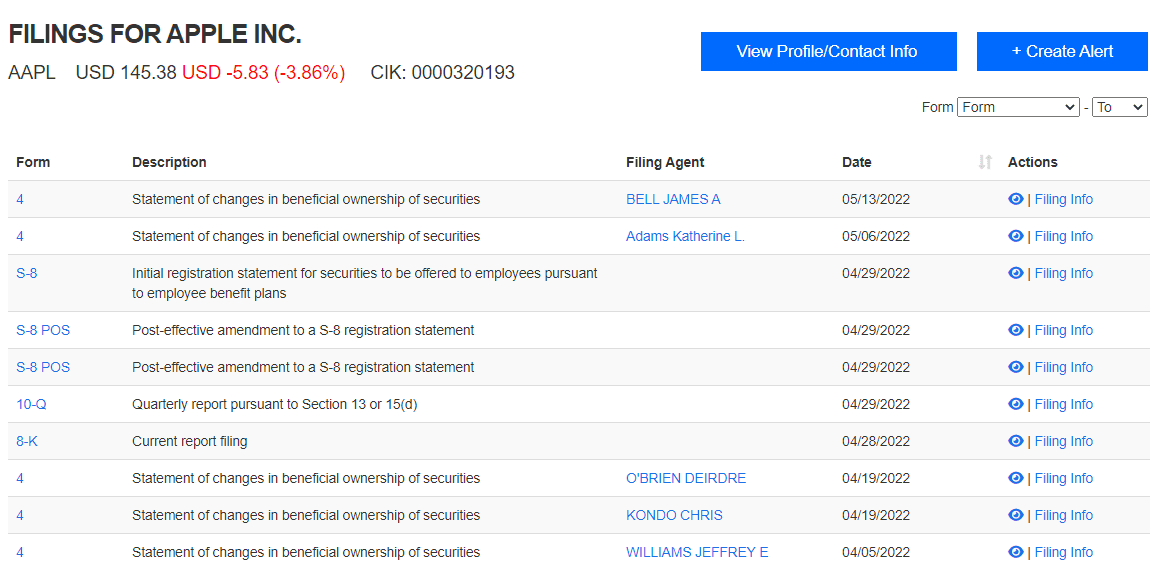1171x576 pixels.
Task: Click the eye icon for Adams Katherine L. filing
Action: click(1015, 236)
